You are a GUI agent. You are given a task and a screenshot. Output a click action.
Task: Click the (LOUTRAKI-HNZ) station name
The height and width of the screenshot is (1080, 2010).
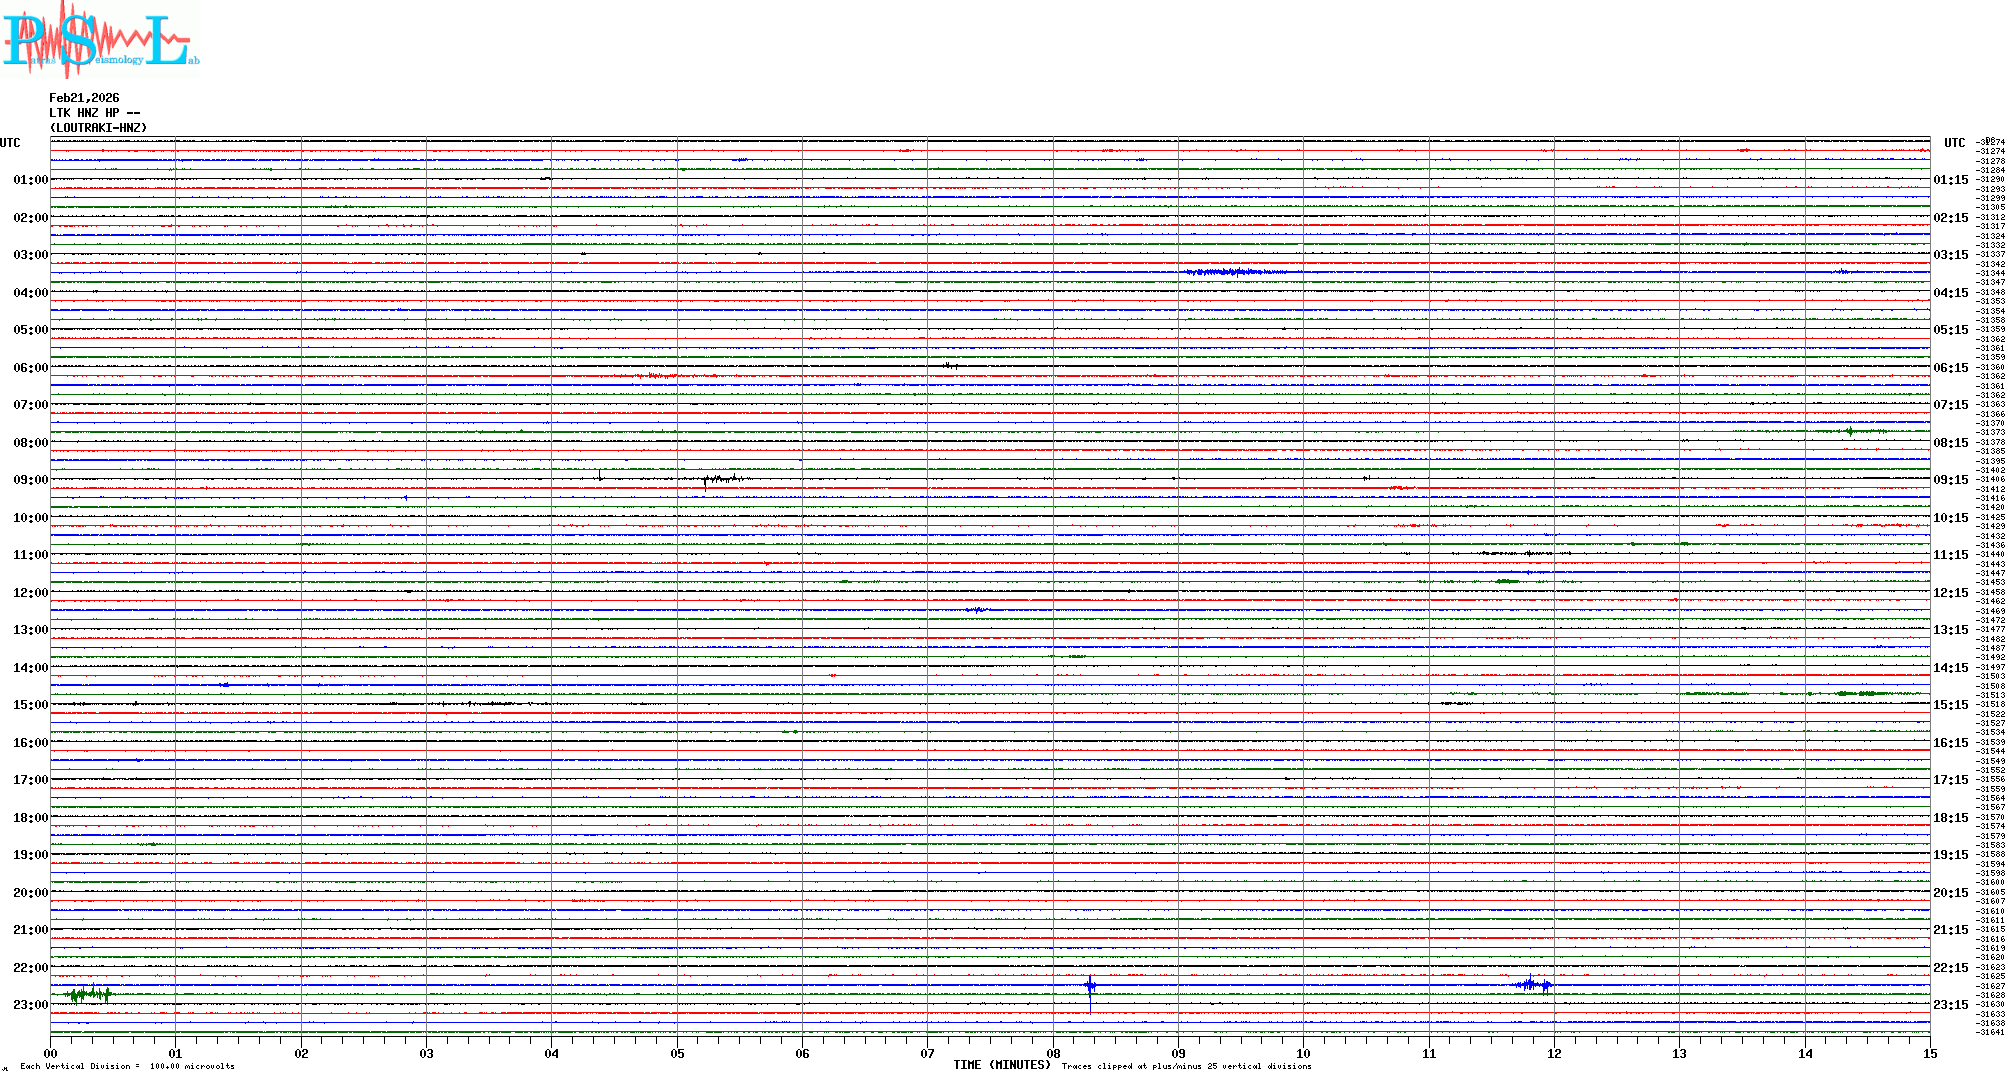tap(98, 128)
